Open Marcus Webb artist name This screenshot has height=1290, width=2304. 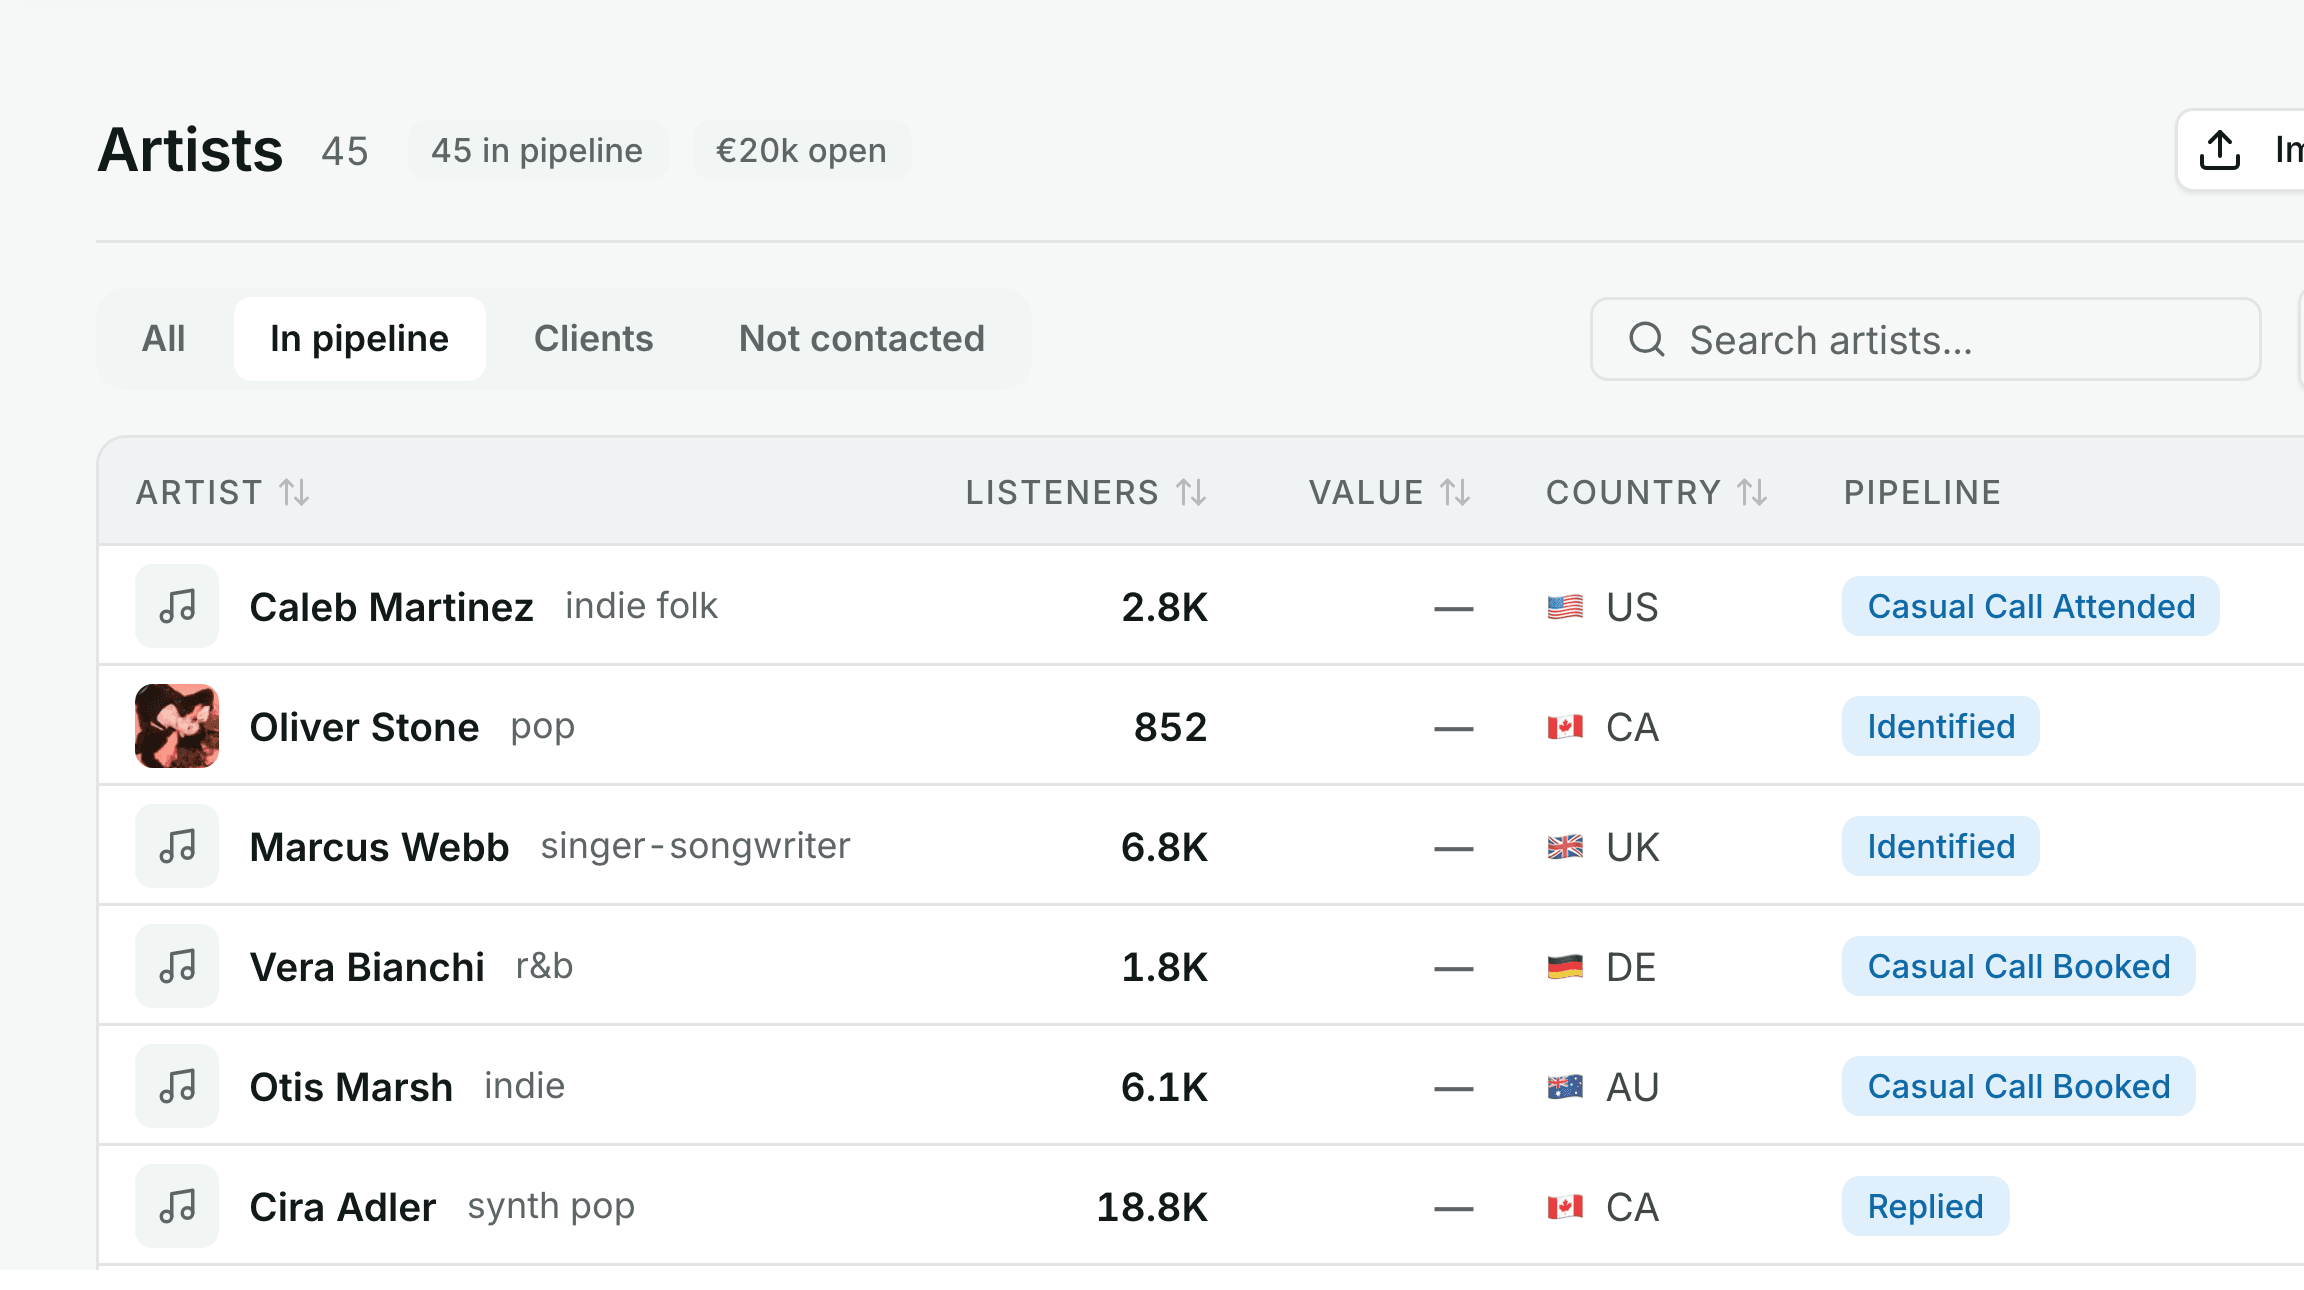coord(379,847)
